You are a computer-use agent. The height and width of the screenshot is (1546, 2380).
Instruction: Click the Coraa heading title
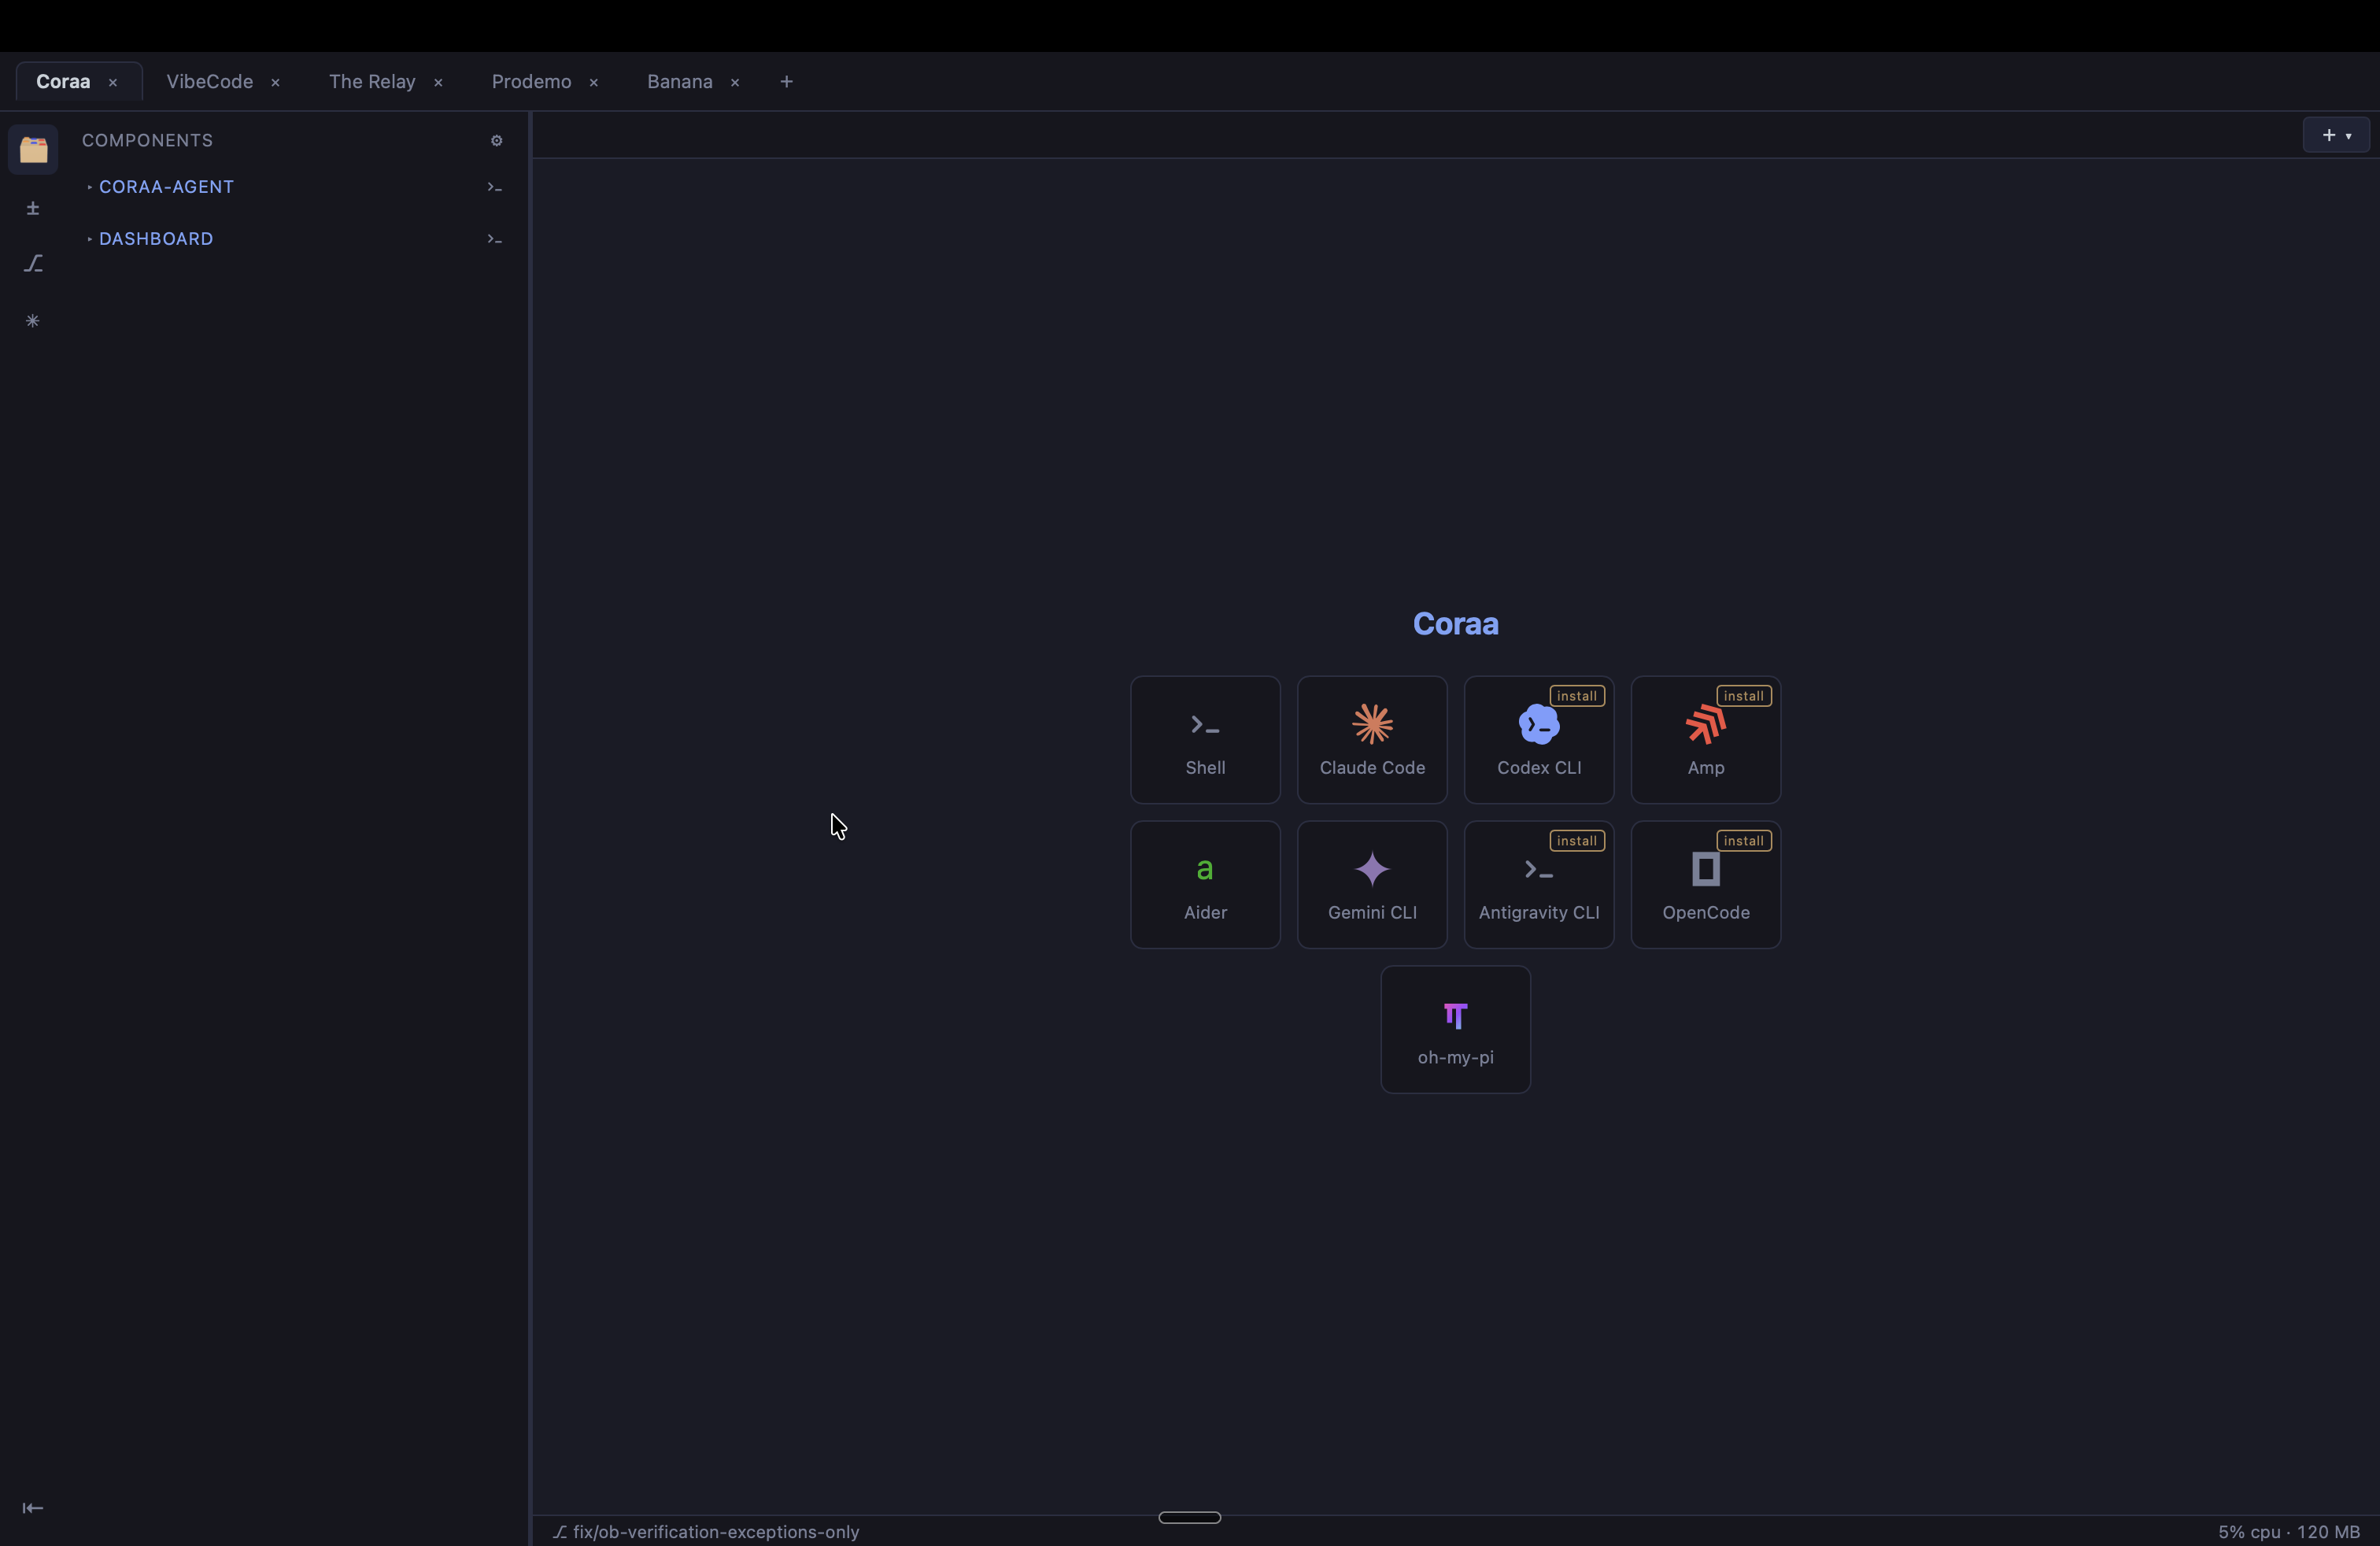(1455, 624)
